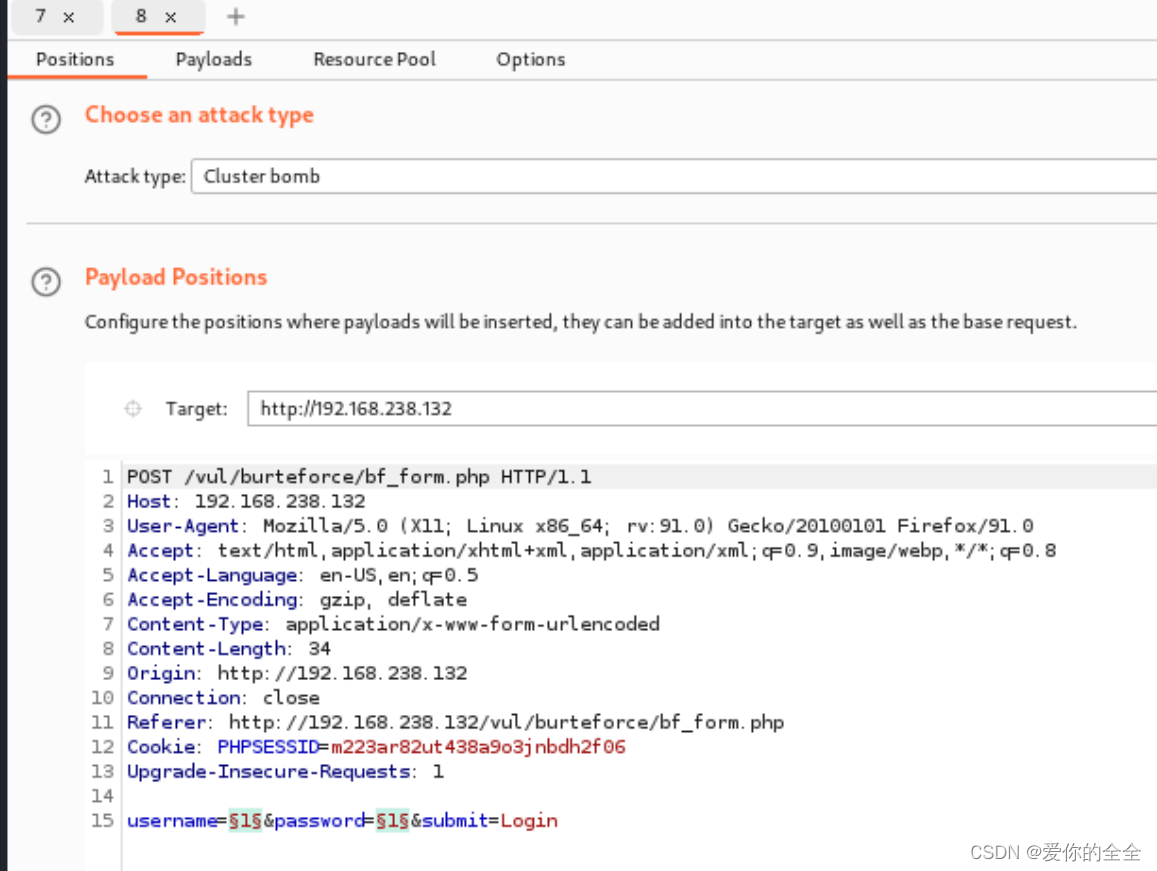Open the Resource Pool tab

(x=374, y=59)
